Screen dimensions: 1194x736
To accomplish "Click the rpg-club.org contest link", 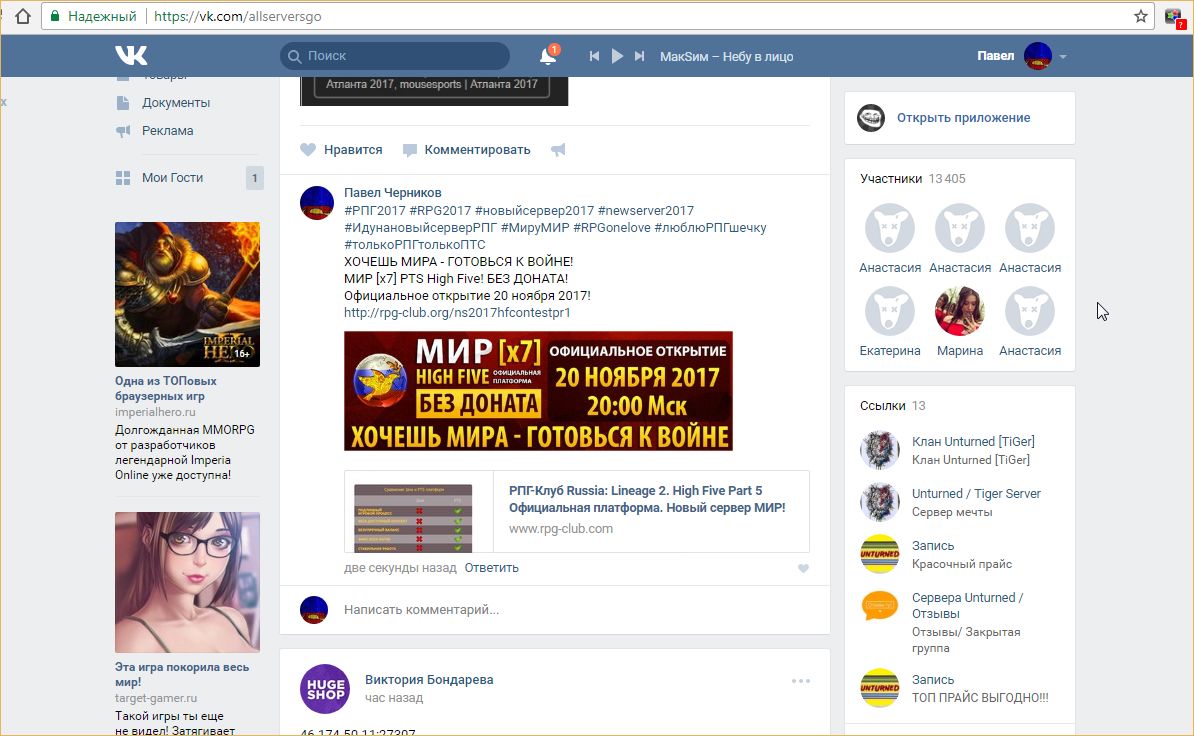I will point(457,313).
